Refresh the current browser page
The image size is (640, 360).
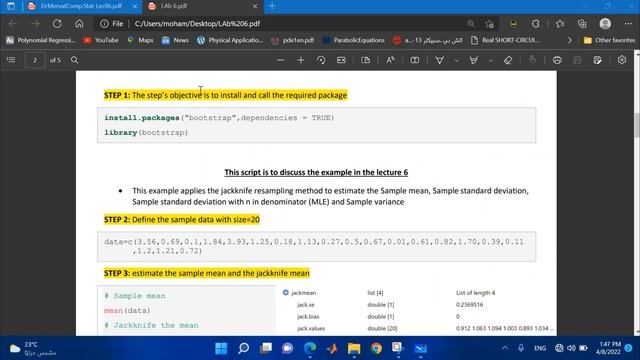(57, 24)
